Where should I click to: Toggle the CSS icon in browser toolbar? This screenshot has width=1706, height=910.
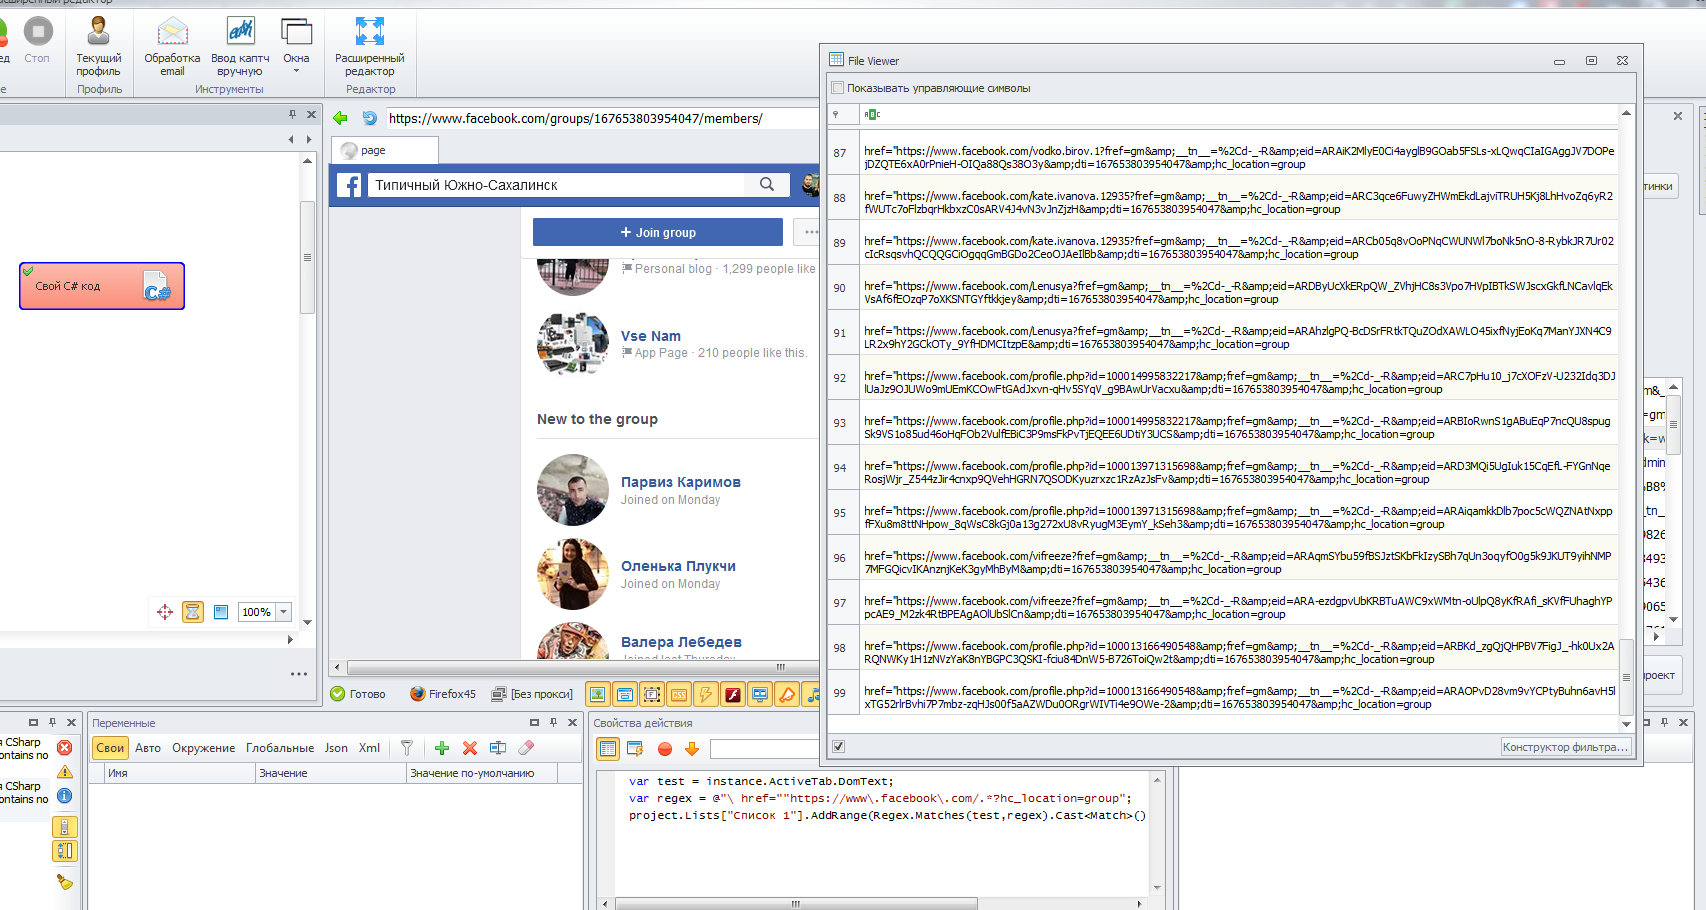pos(679,694)
